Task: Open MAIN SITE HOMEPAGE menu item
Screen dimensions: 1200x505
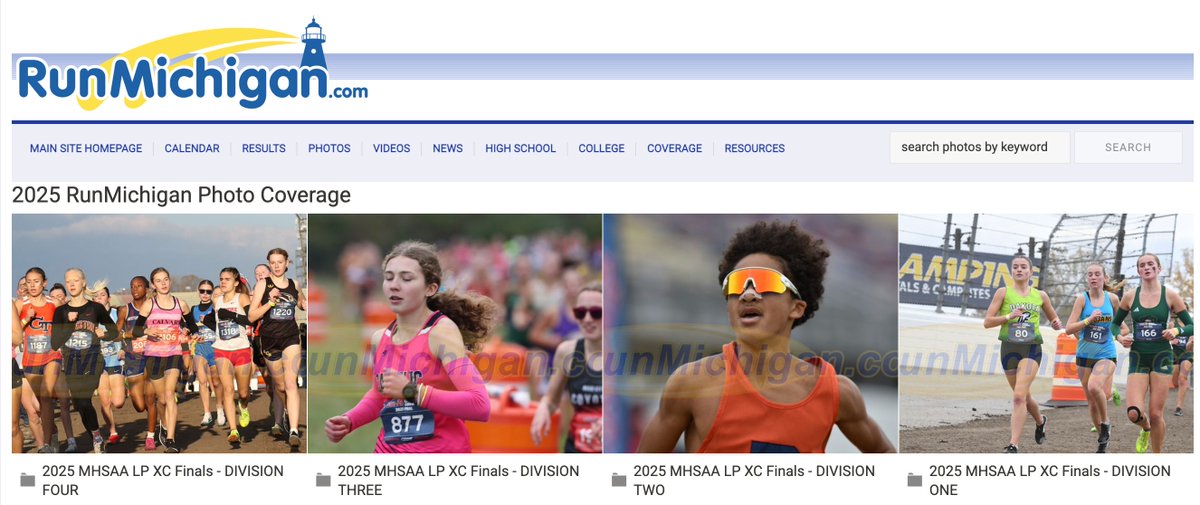Action: [86, 148]
